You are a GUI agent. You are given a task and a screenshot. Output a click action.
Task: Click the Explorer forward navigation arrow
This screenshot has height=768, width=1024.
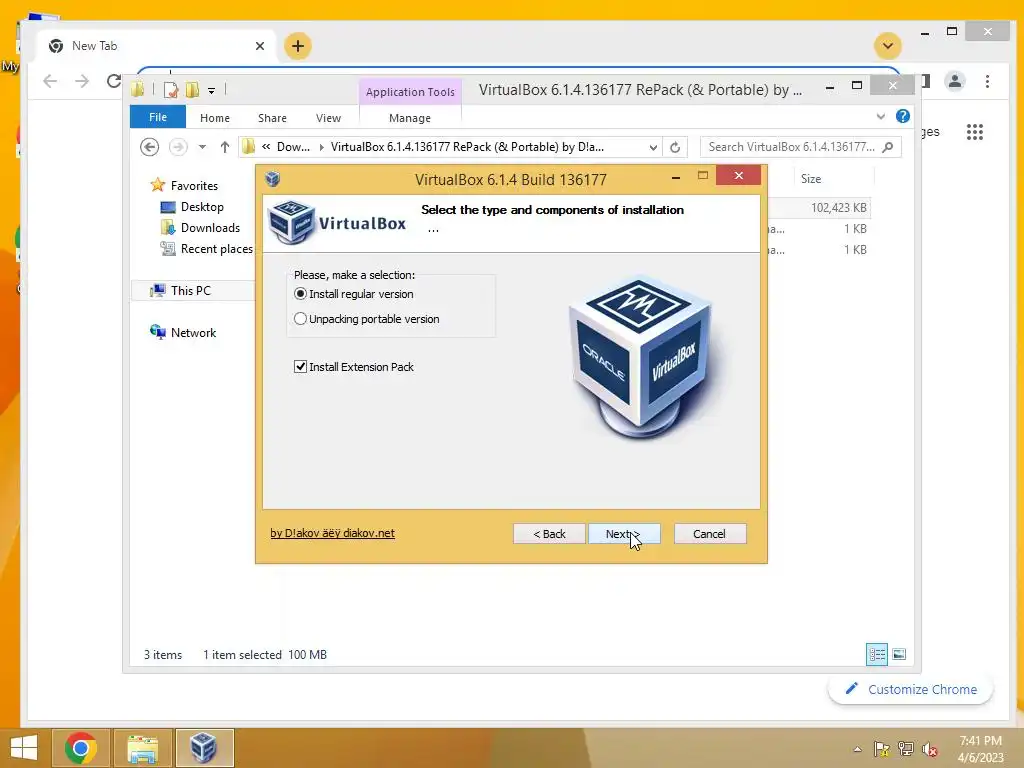[178, 147]
